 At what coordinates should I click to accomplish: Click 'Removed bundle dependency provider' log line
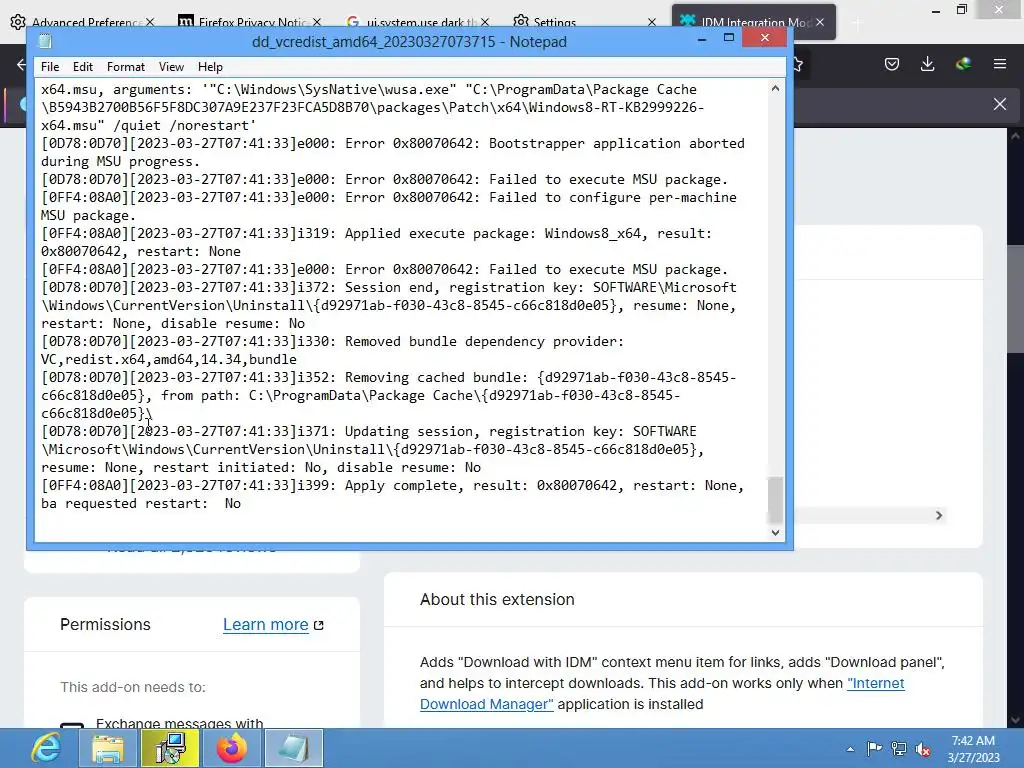pyautogui.click(x=332, y=341)
